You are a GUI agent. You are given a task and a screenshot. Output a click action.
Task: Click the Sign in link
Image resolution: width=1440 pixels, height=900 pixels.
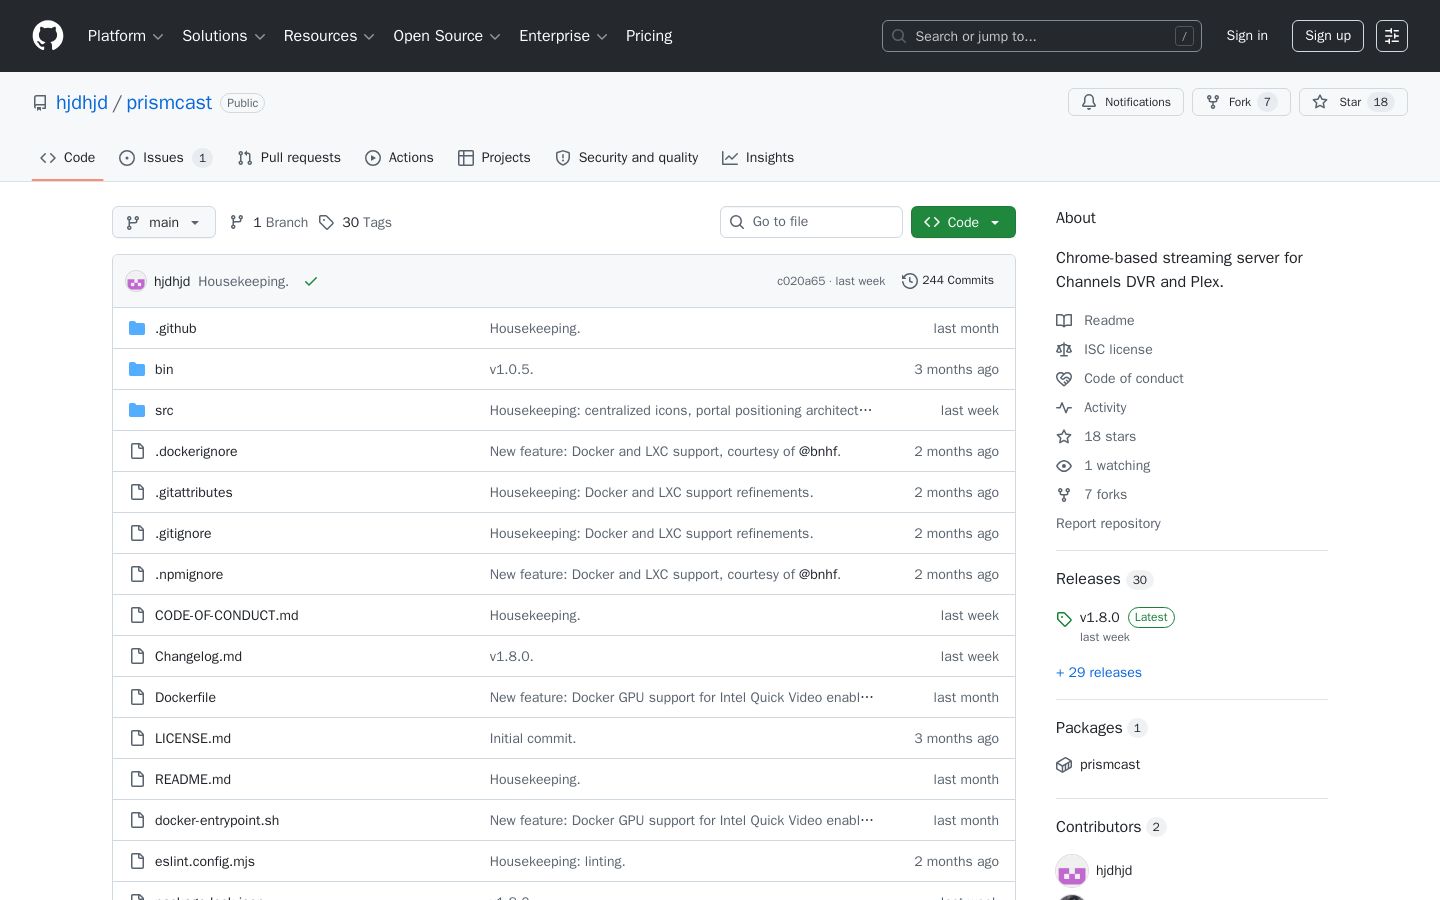pyautogui.click(x=1247, y=36)
